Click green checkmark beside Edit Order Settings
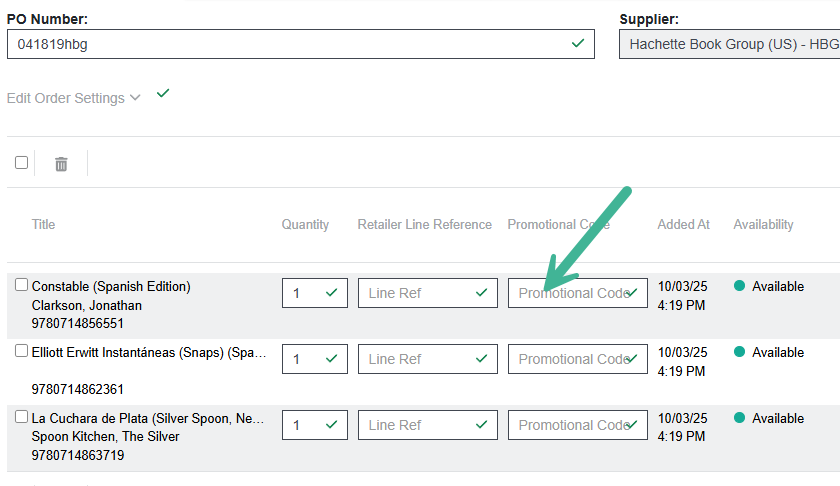Image resolution: width=840 pixels, height=486 pixels. pyautogui.click(x=163, y=94)
